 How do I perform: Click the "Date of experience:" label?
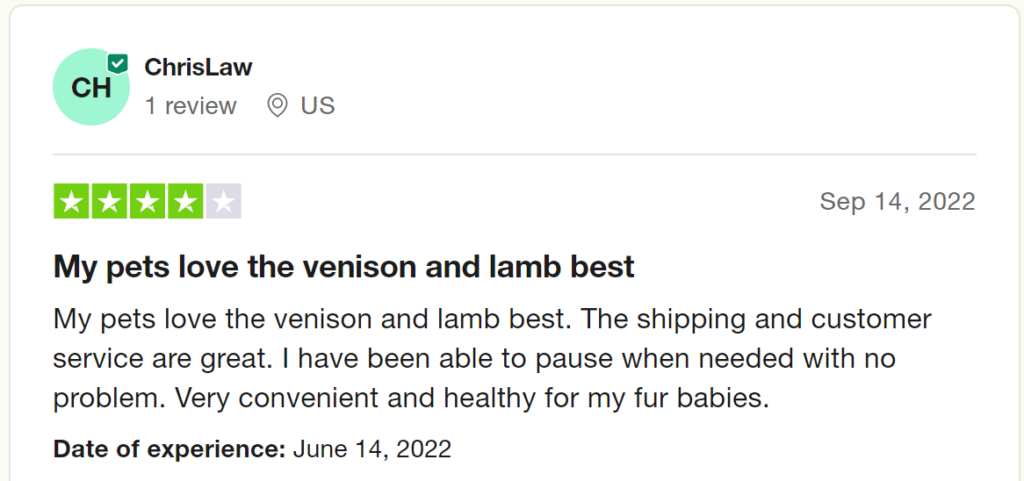[x=170, y=449]
